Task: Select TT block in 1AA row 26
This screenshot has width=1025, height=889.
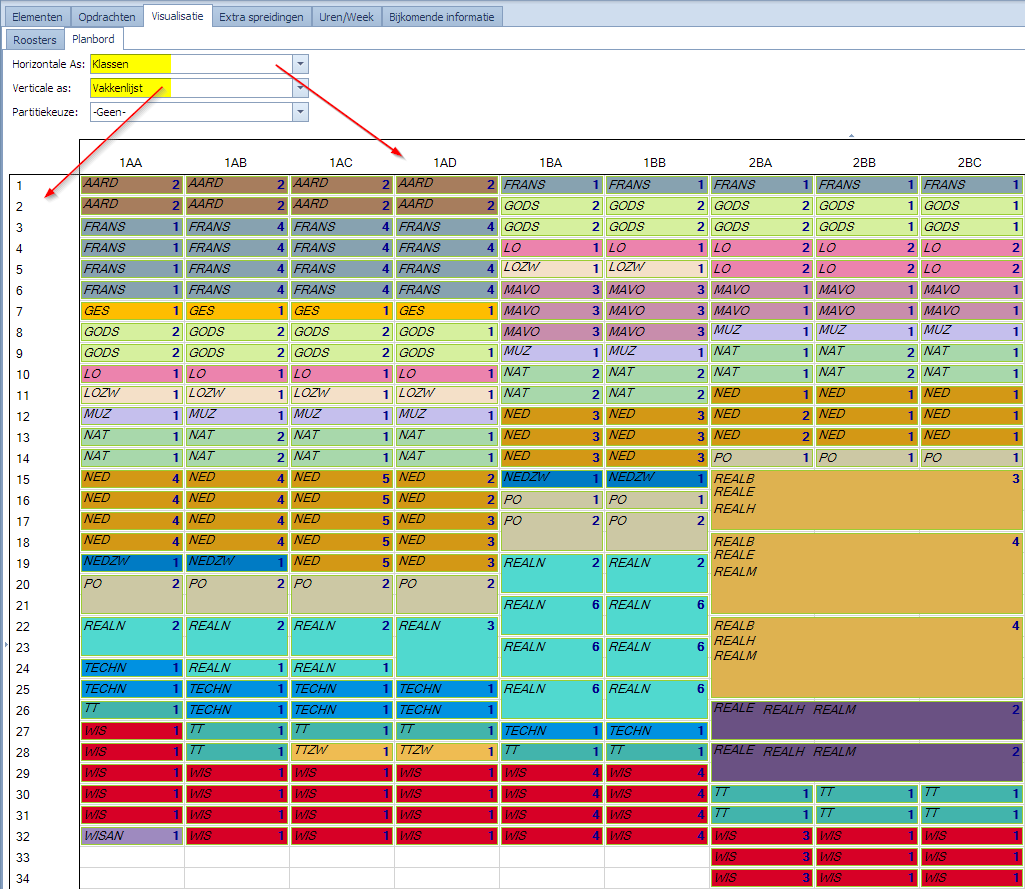Action: click(131, 709)
